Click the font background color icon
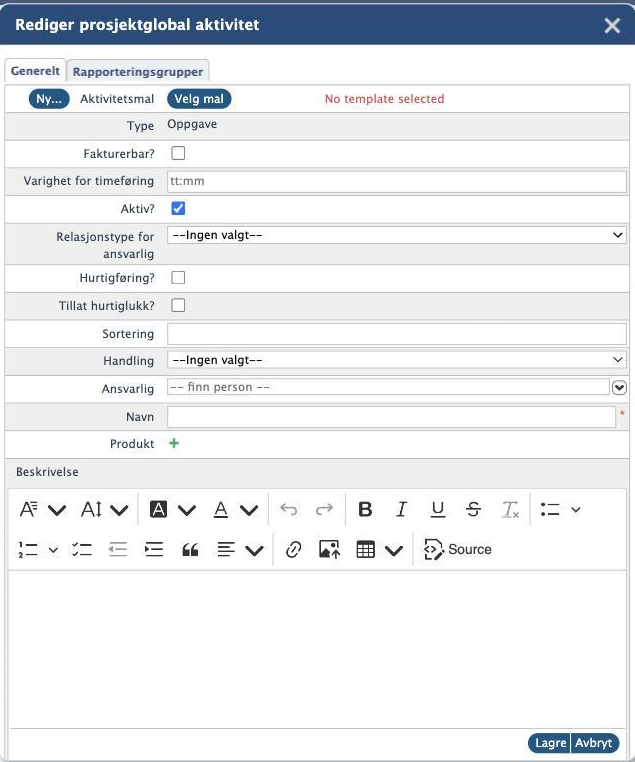The image size is (635, 762). point(158,509)
